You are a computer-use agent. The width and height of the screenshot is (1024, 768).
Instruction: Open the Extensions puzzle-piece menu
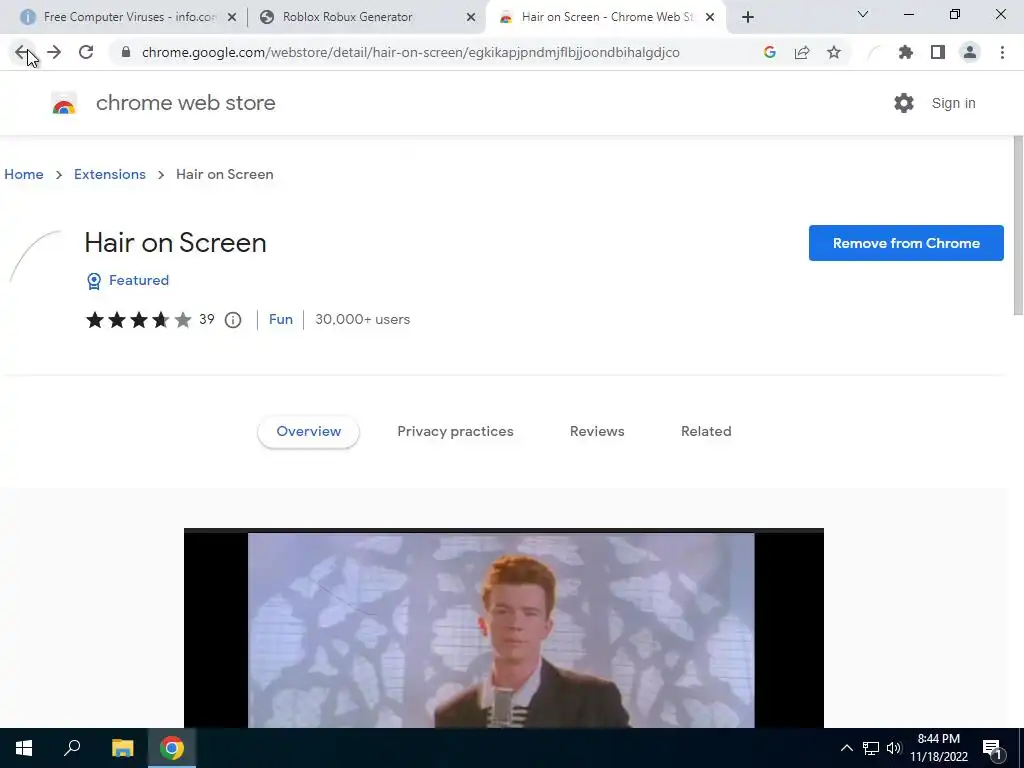click(x=906, y=52)
